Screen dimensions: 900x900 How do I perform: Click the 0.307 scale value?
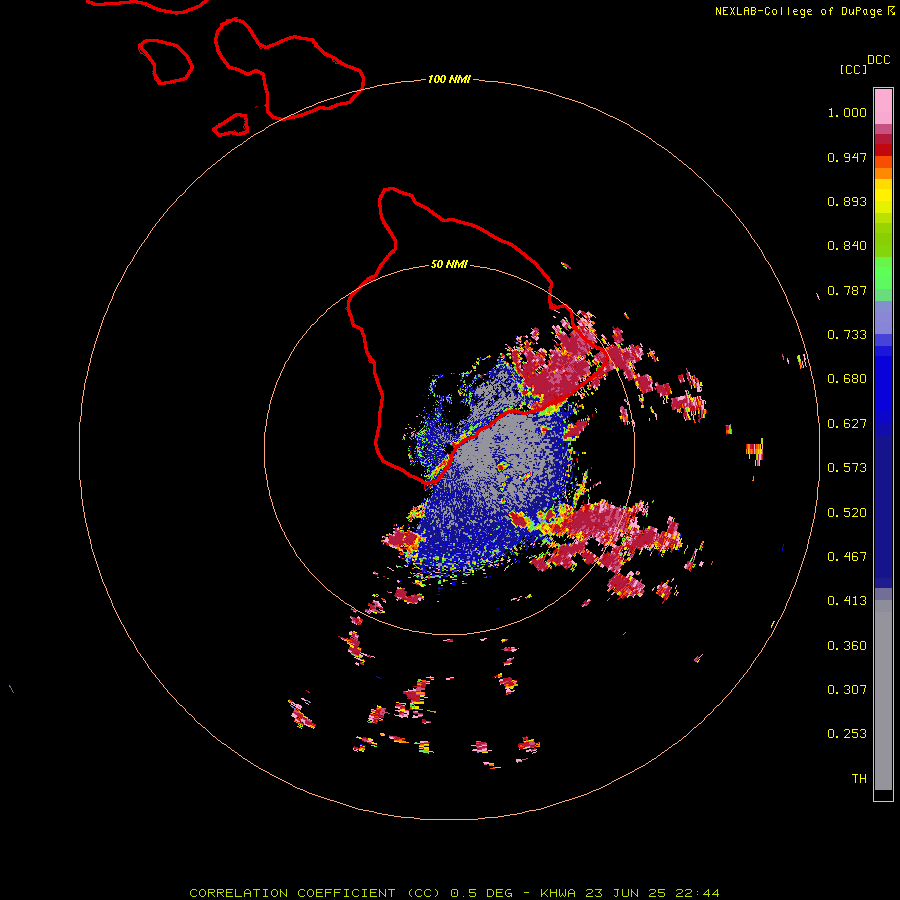pyautogui.click(x=847, y=690)
